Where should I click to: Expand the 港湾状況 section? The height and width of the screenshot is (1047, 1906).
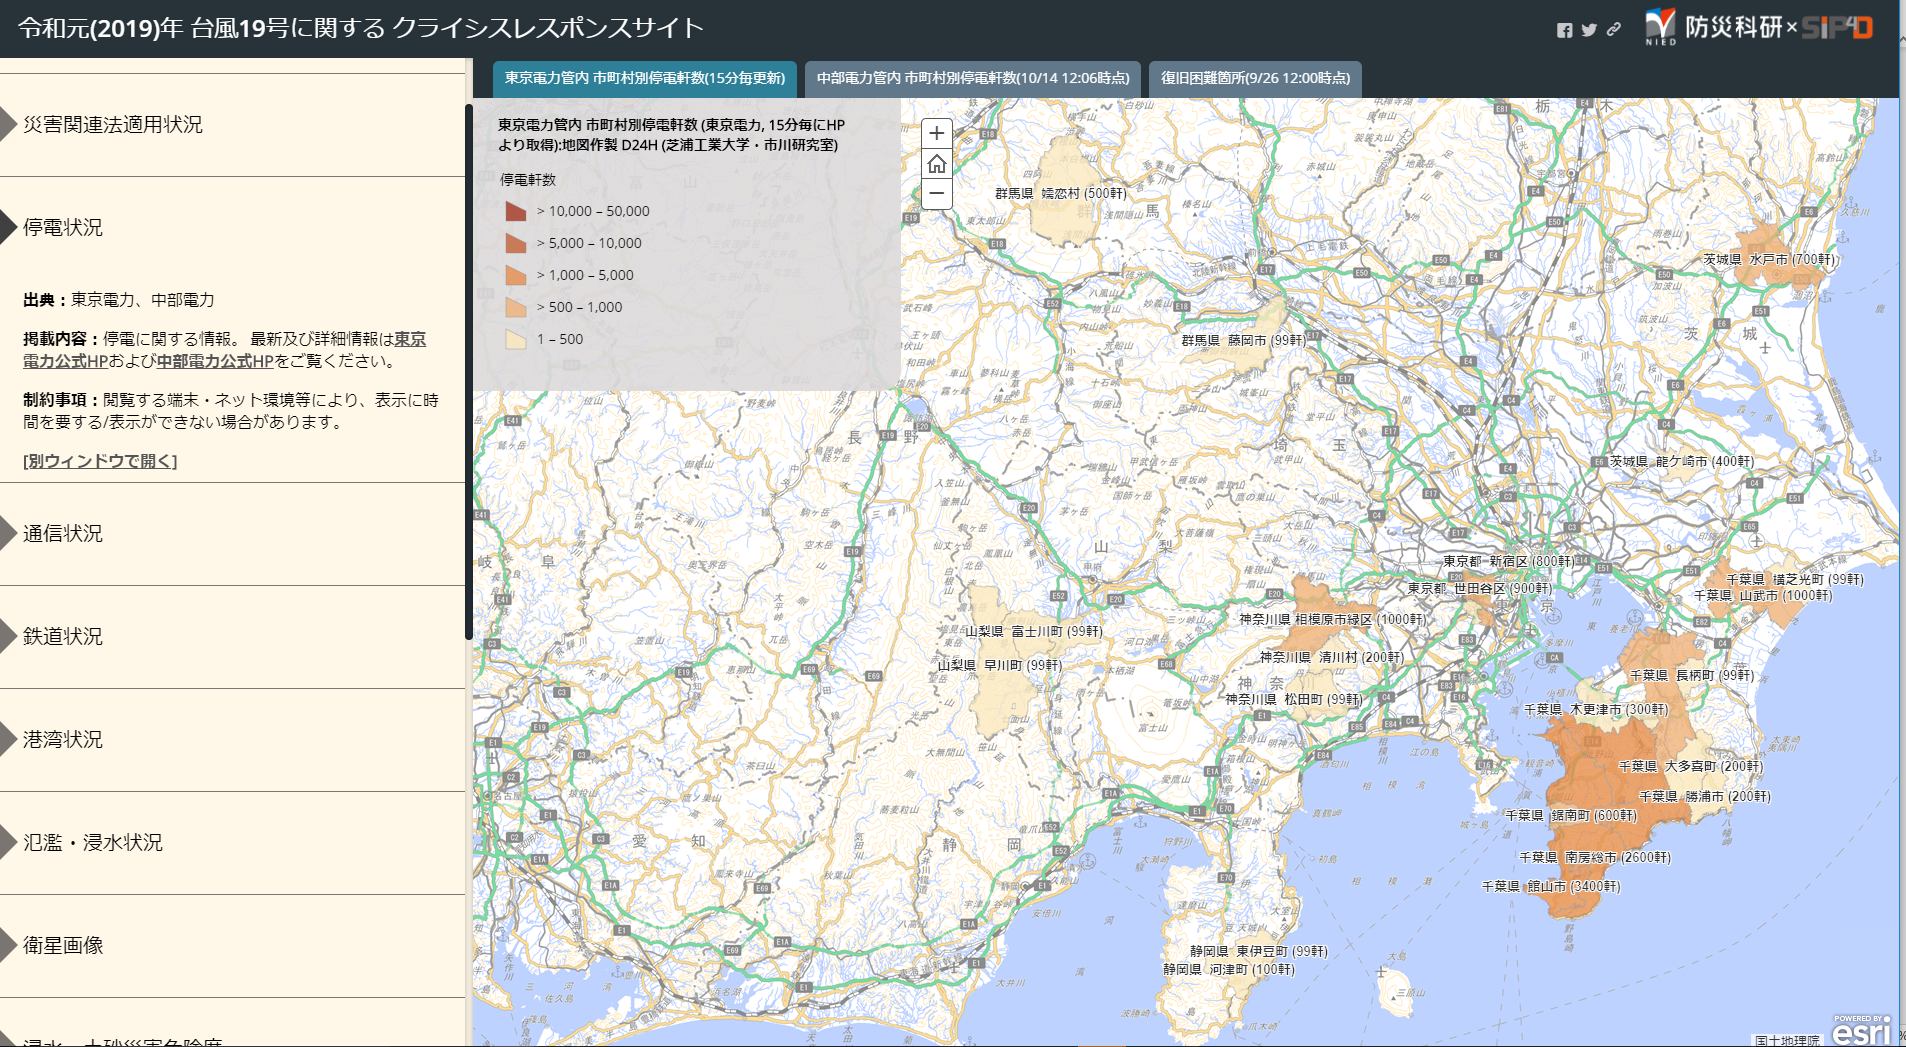point(63,740)
